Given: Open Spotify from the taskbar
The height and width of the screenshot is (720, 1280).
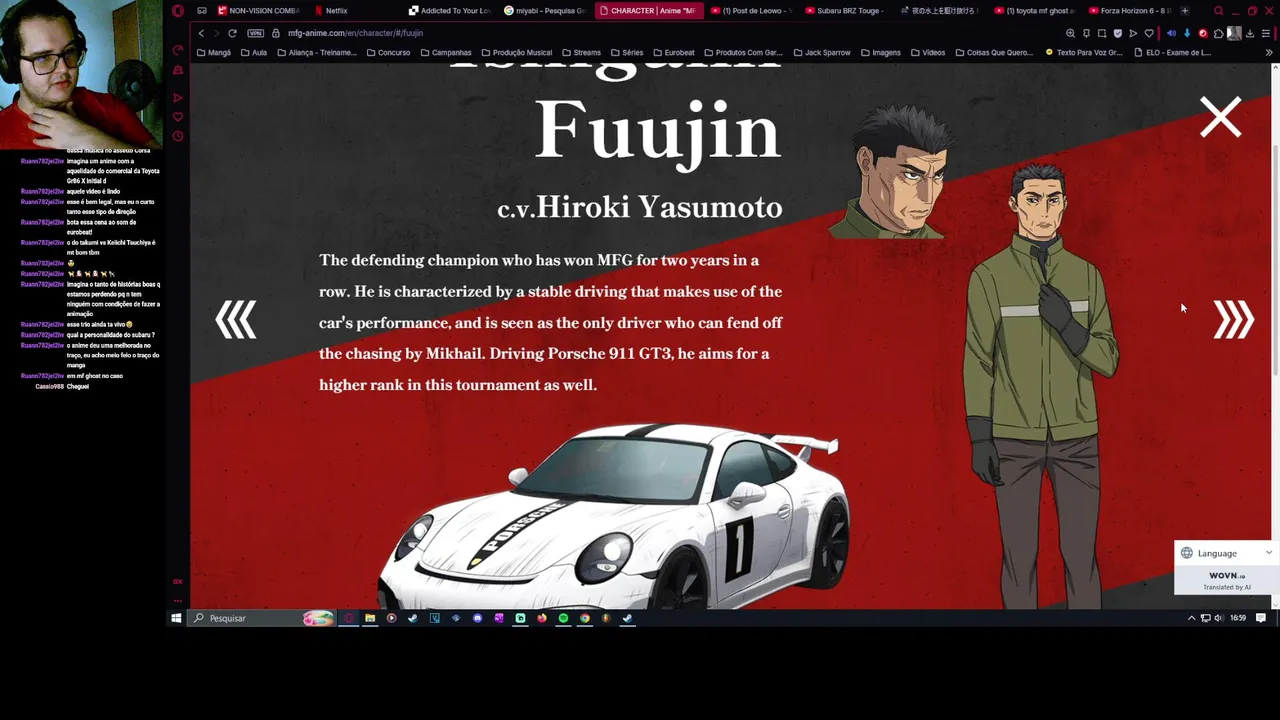Looking at the screenshot, I should tap(563, 618).
